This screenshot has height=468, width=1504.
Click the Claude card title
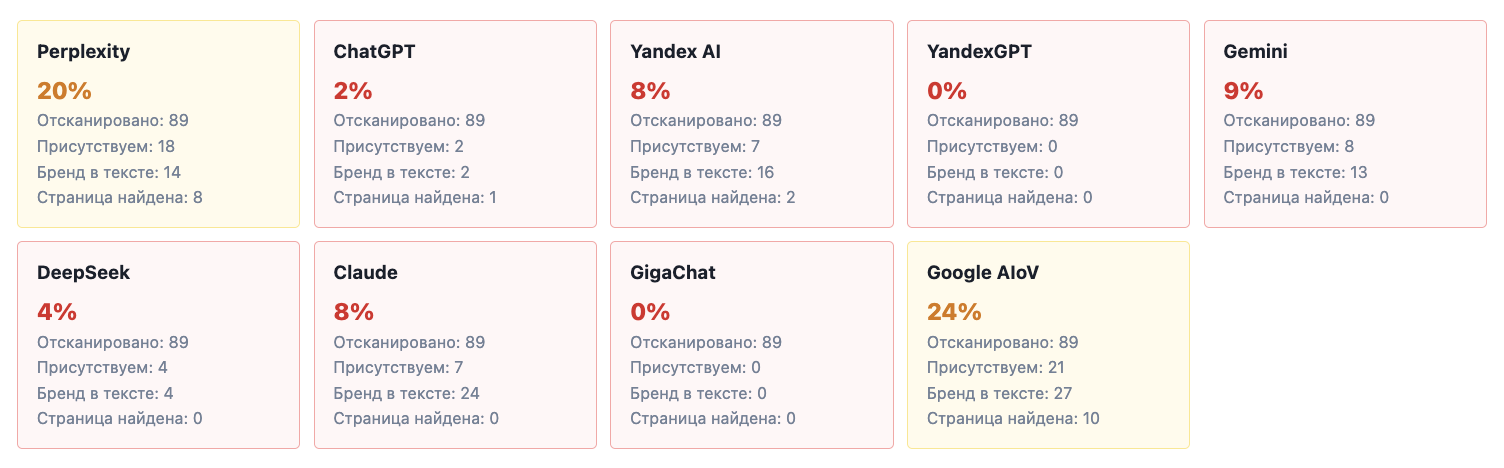[365, 273]
